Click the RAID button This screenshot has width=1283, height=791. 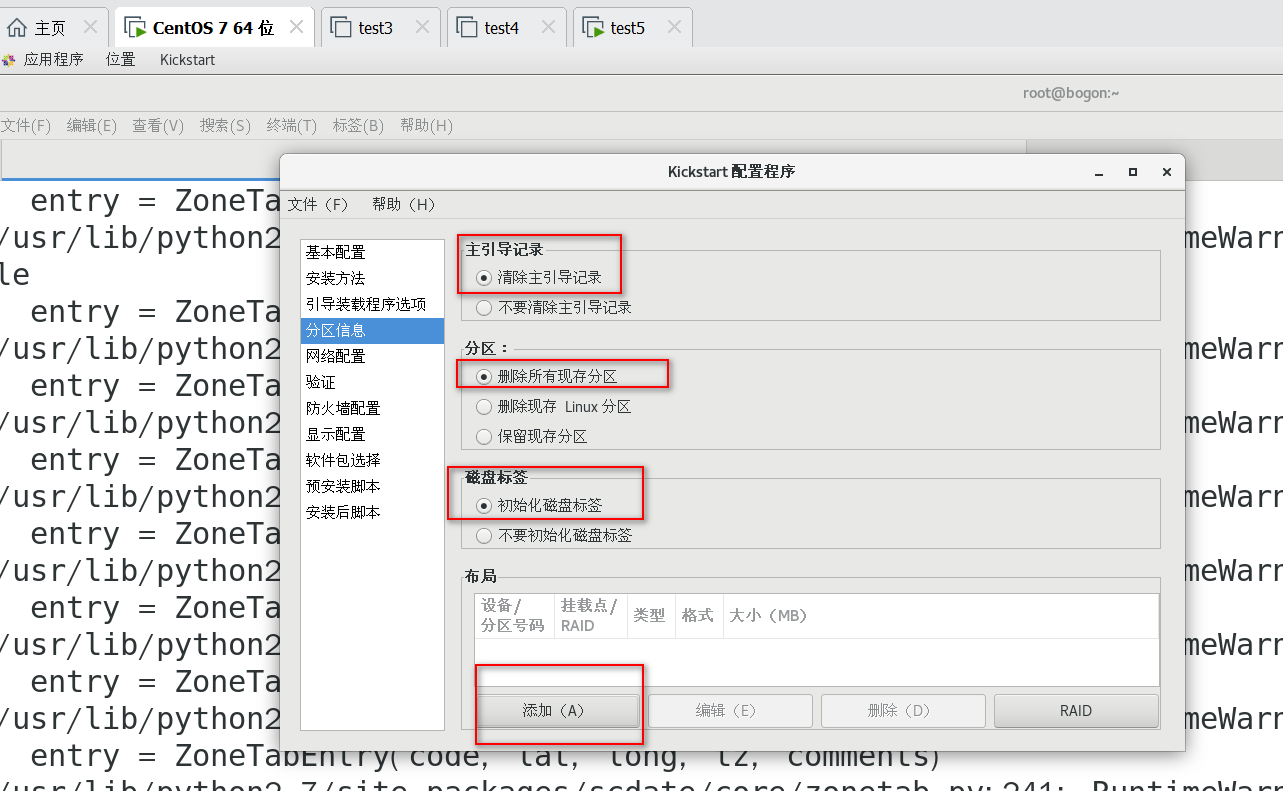pyautogui.click(x=1076, y=711)
